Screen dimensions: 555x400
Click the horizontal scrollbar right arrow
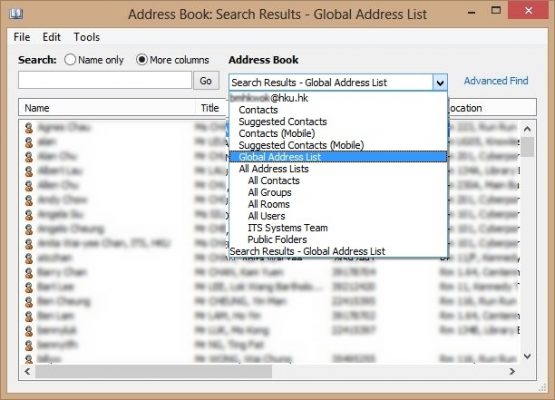(x=512, y=371)
